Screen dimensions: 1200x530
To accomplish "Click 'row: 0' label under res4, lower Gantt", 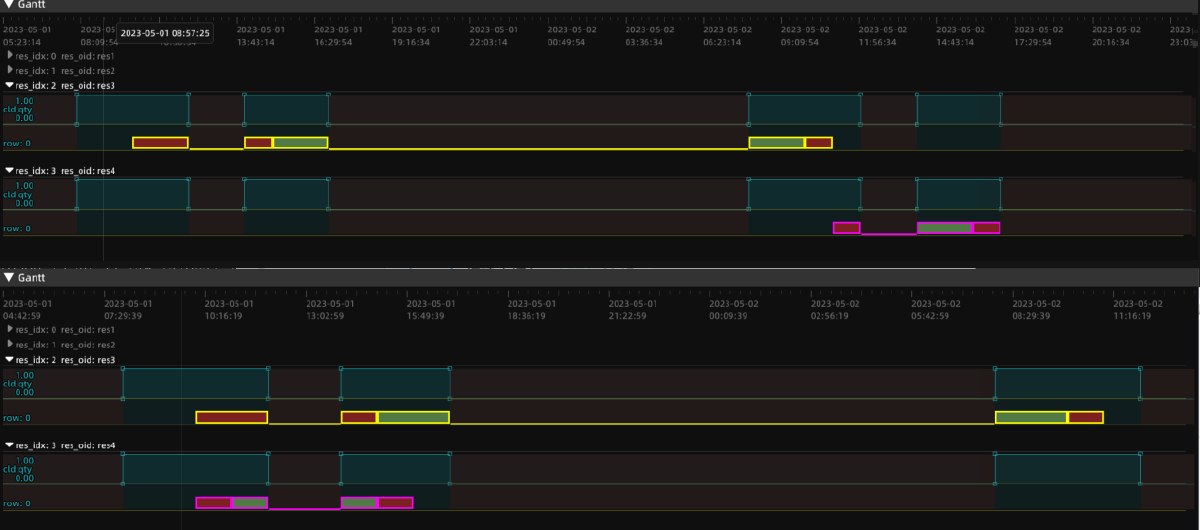I will click(16, 503).
